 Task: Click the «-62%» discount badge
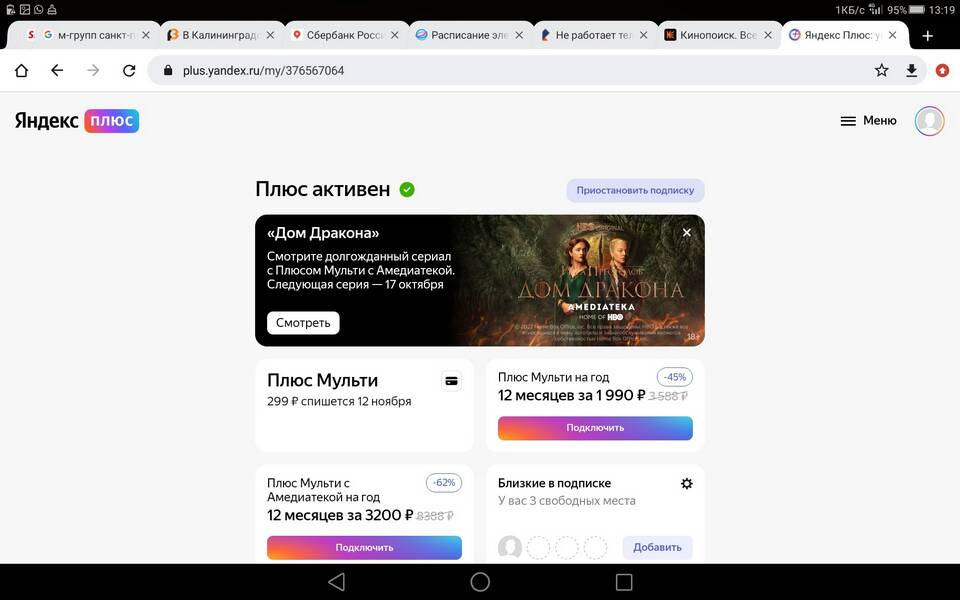coord(444,483)
